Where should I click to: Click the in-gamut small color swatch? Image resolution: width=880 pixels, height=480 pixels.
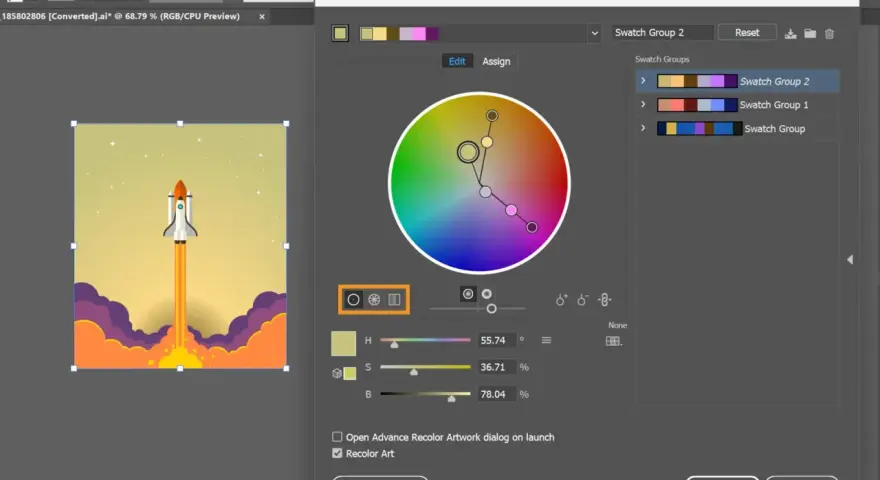[x=350, y=373]
